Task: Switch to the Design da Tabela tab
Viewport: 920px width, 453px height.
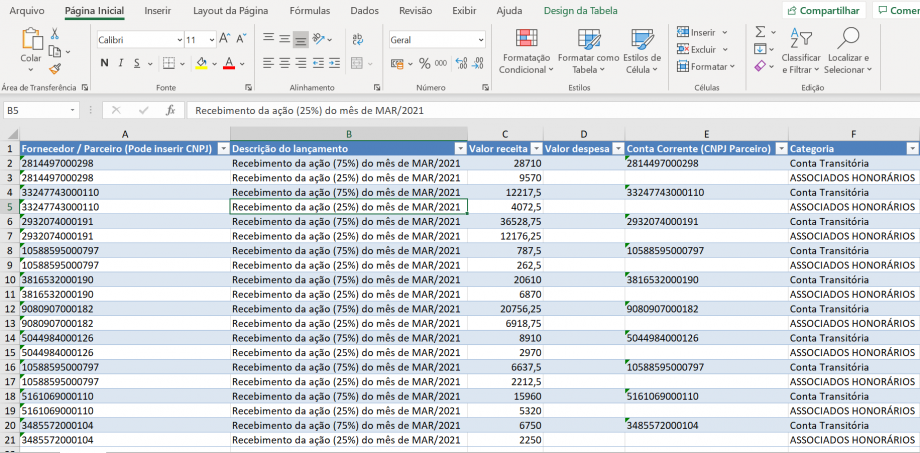Action: 580,10
